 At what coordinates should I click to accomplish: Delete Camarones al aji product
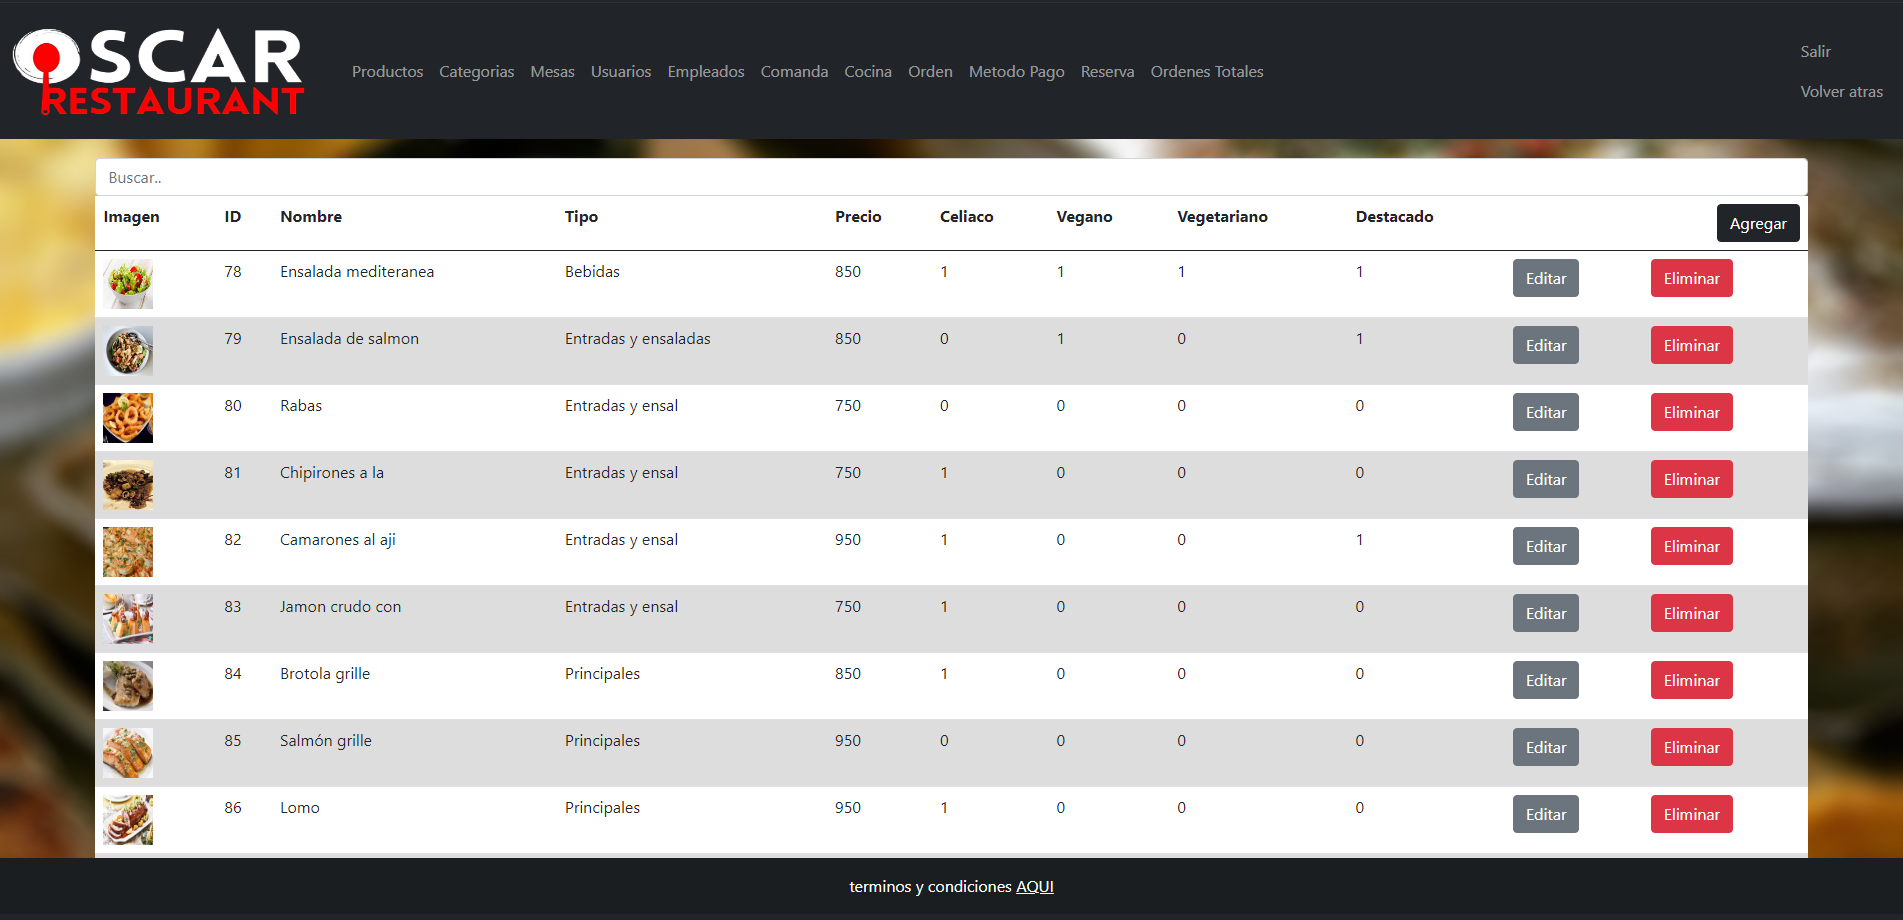(x=1691, y=546)
